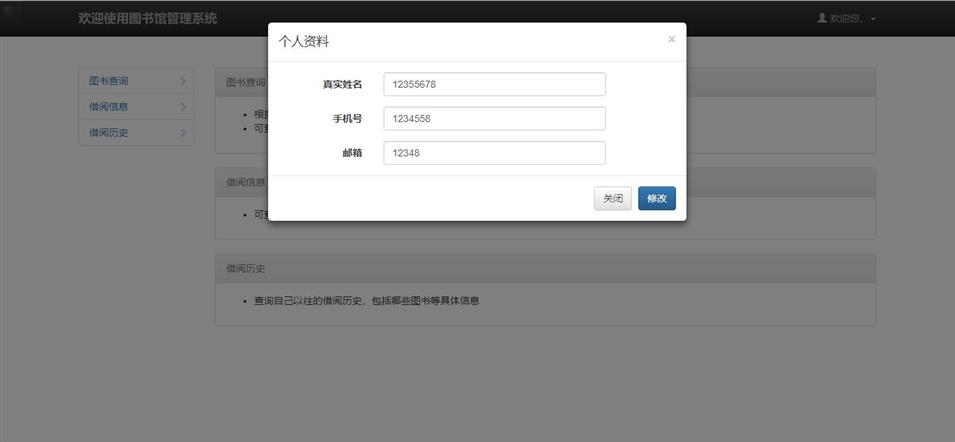Click the user avatar icon in the navbar
Screen dimensions: 955x442
[822, 18]
